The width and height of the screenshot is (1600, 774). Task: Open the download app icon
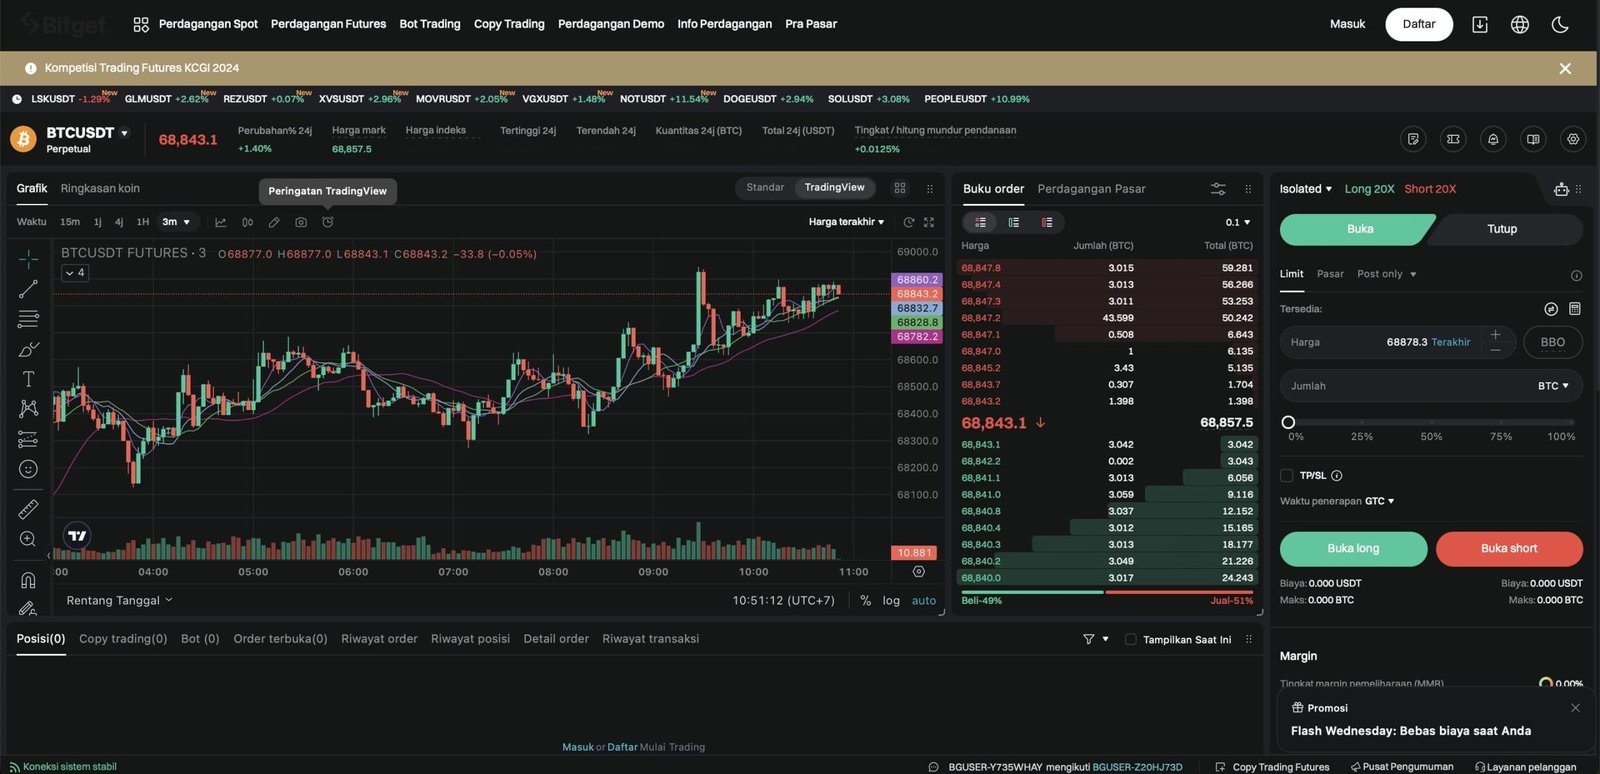coord(1480,24)
